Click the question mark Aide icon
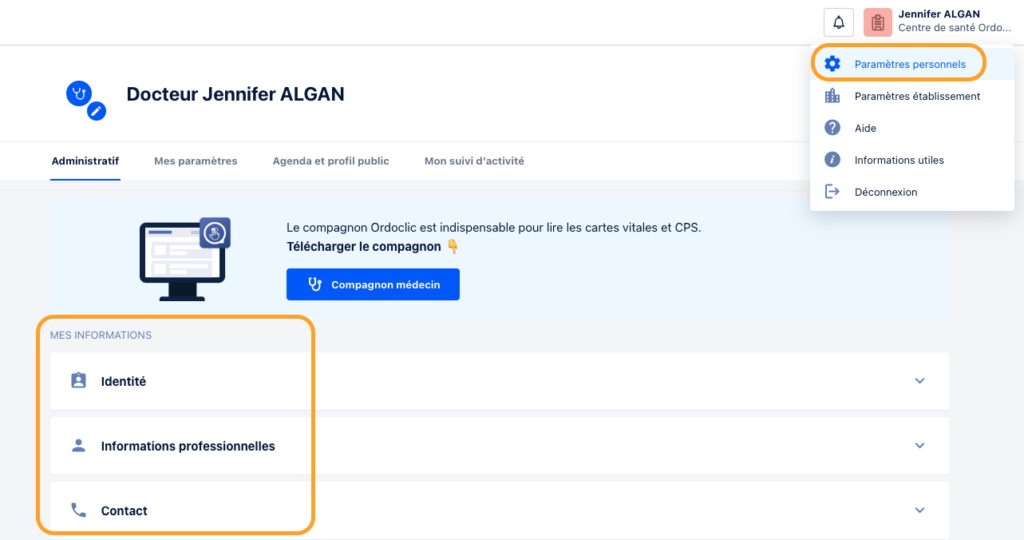This screenshot has height=540, width=1024. [832, 128]
